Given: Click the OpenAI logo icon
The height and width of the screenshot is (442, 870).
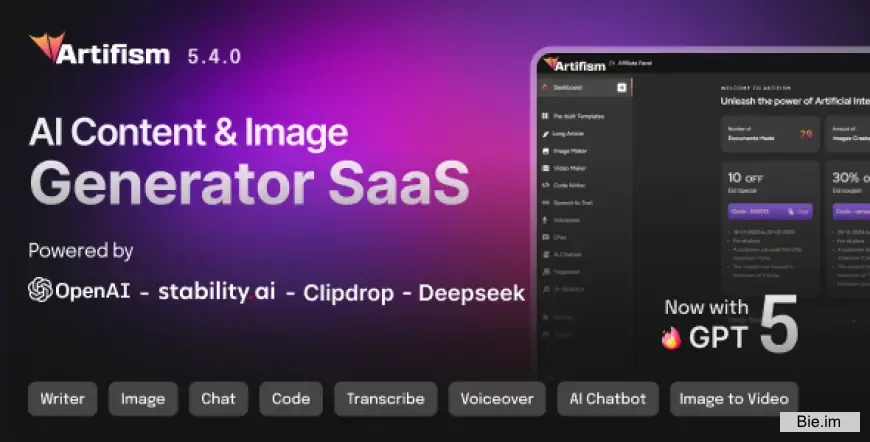Looking at the screenshot, I should 41,290.
